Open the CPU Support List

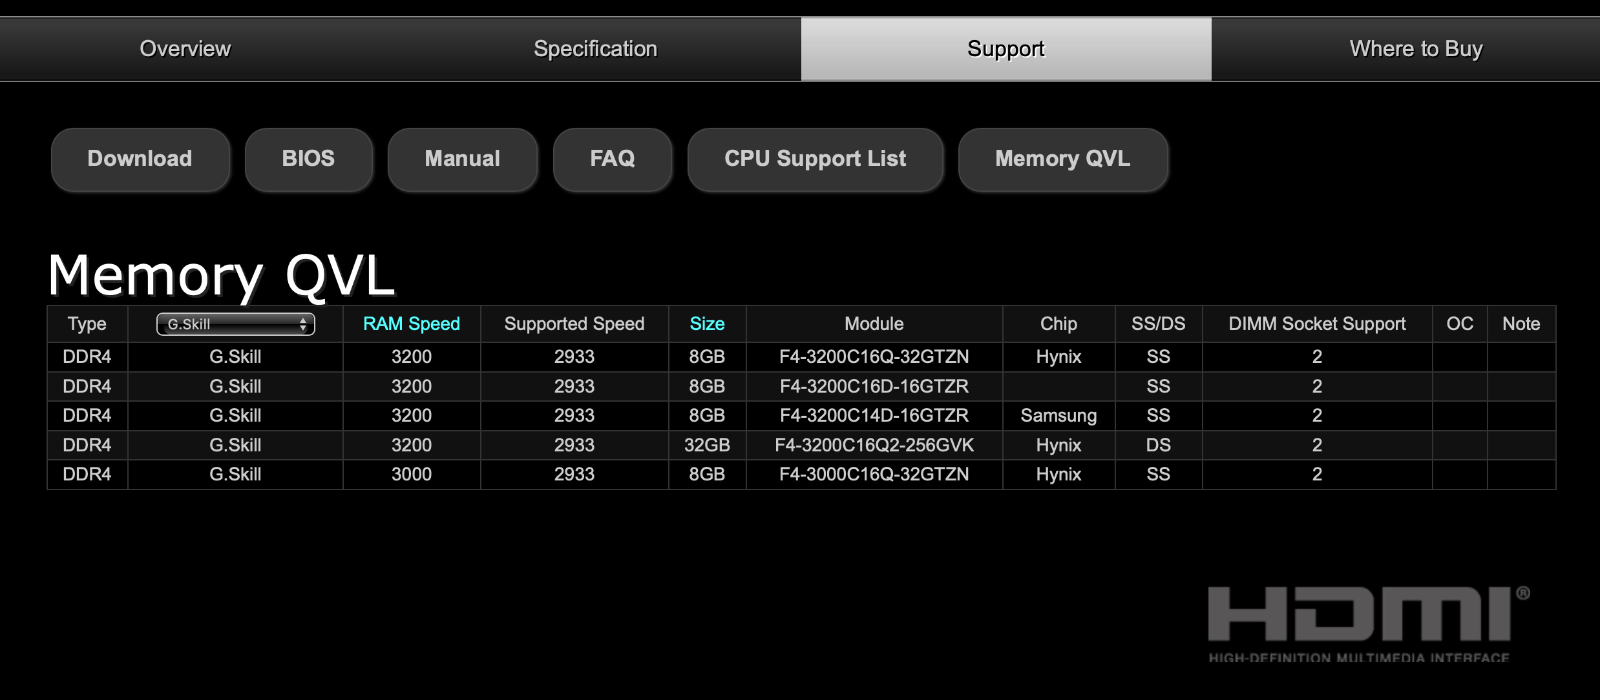click(815, 159)
